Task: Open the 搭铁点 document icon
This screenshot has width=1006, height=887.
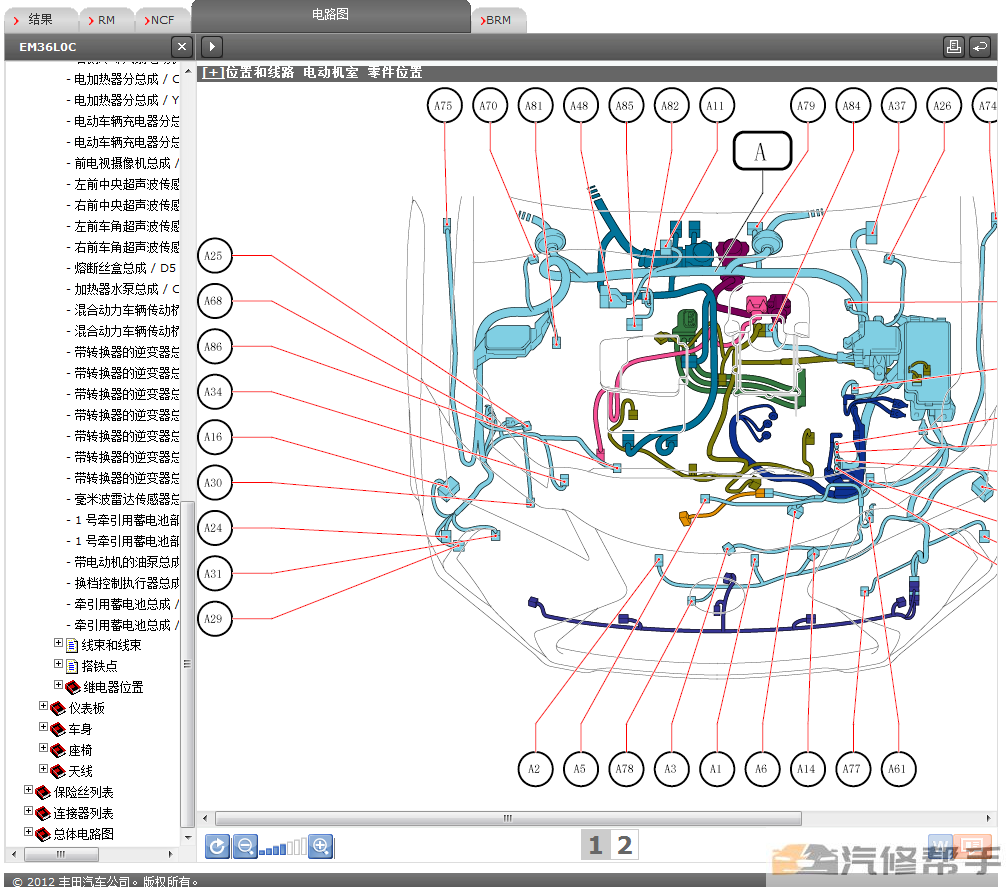Action: click(72, 666)
